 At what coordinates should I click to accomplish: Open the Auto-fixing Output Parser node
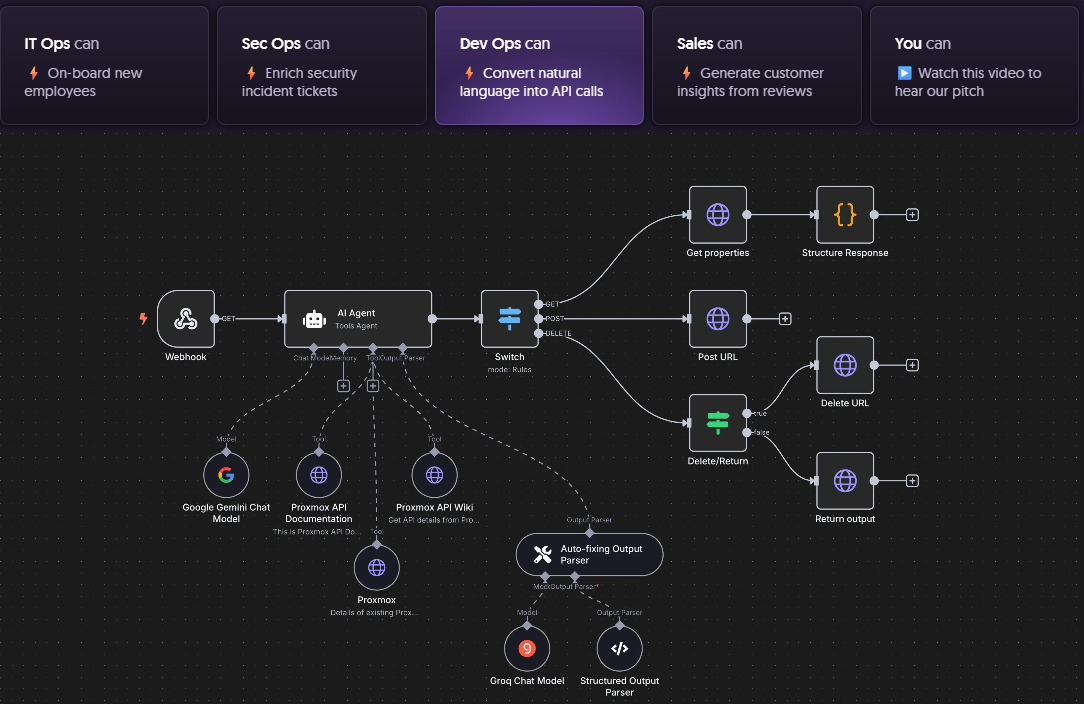(590, 555)
